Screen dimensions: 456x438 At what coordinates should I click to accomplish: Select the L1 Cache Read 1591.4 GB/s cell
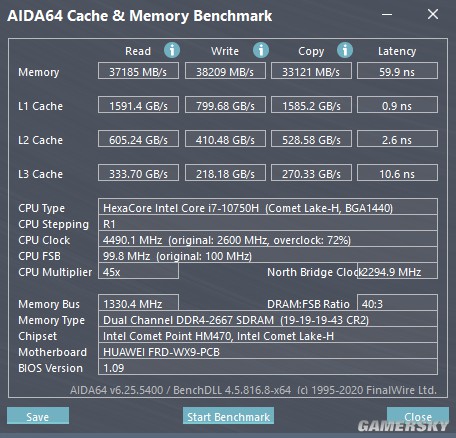point(138,105)
